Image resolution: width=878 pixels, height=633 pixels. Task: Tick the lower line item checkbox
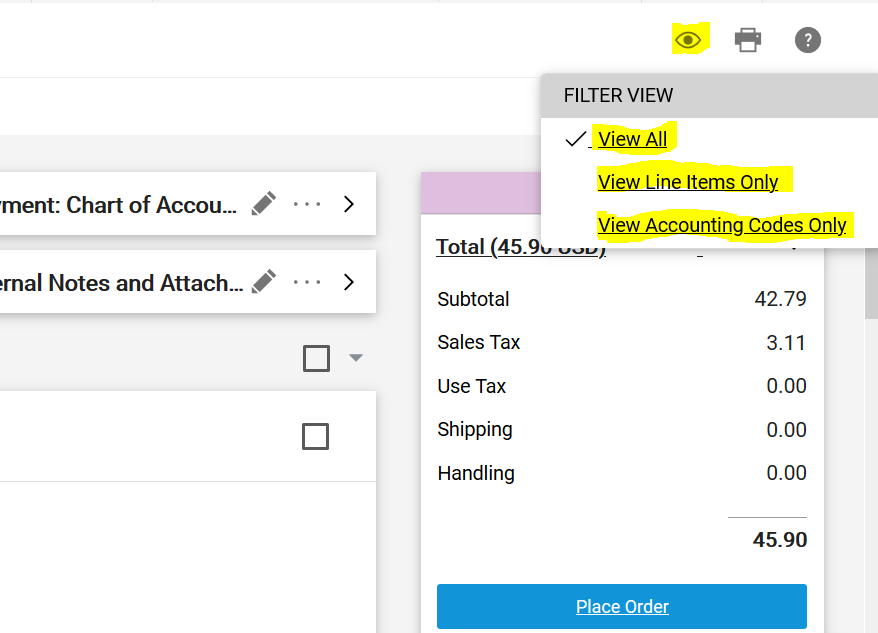click(315, 436)
